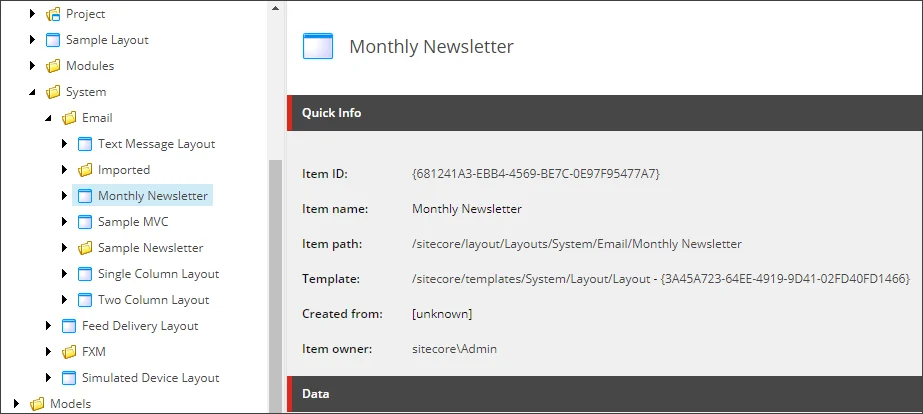Click the Sample Newsletter folder icon
Image resolution: width=923 pixels, height=414 pixels.
85,248
